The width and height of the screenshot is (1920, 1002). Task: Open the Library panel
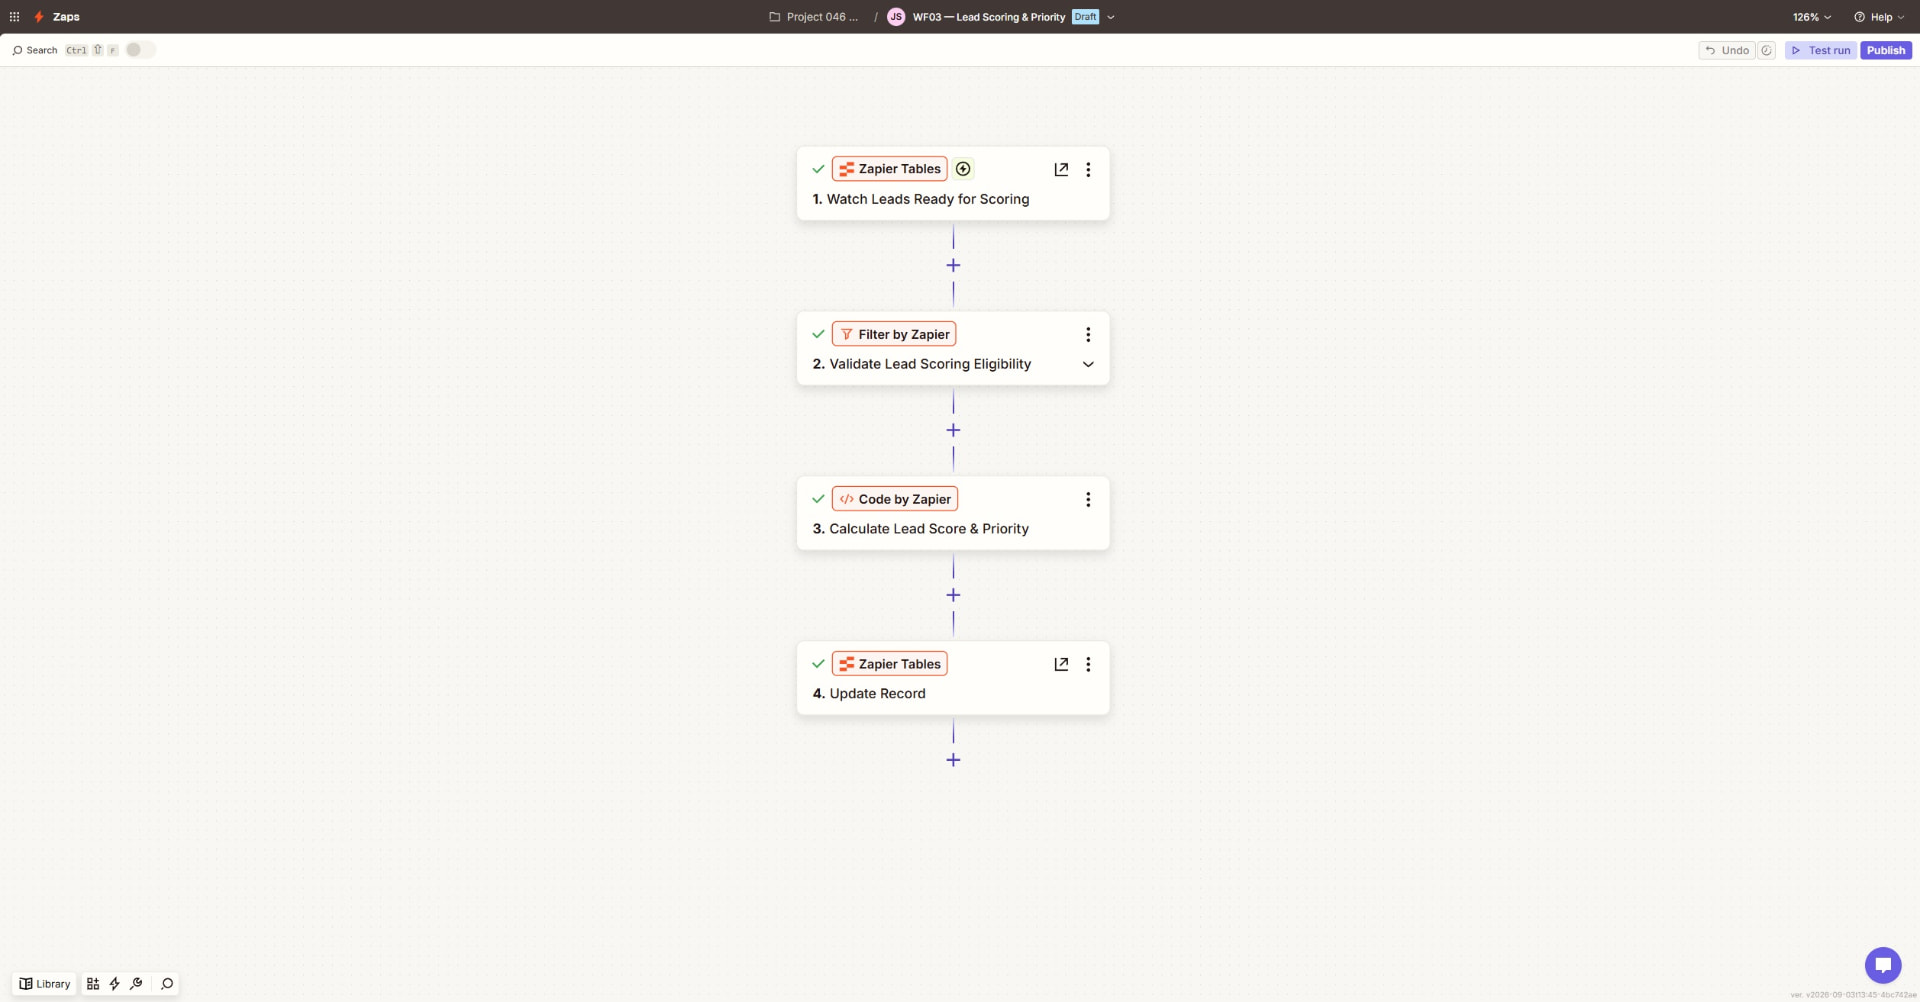[x=45, y=984]
